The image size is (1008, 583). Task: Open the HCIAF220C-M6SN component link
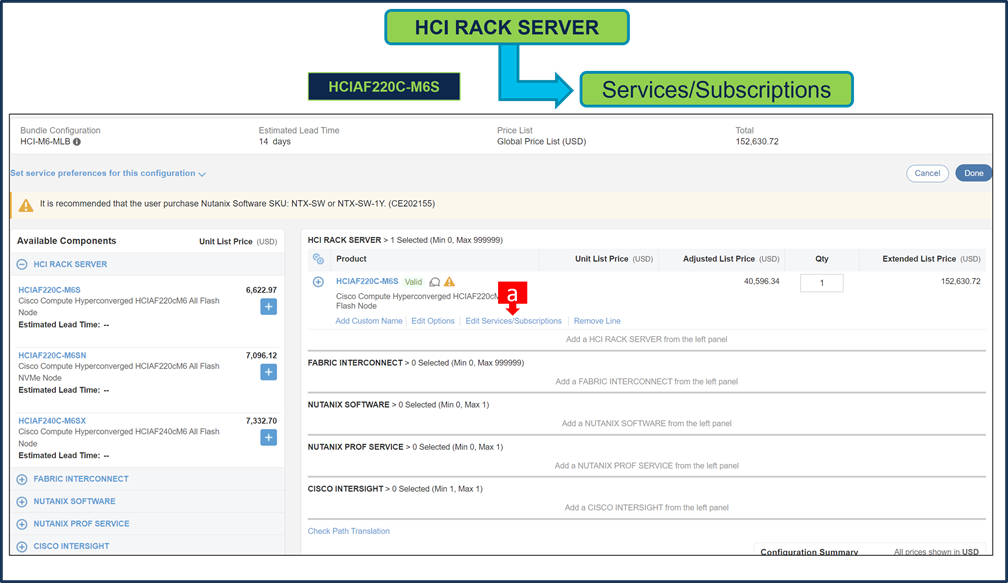(x=52, y=355)
